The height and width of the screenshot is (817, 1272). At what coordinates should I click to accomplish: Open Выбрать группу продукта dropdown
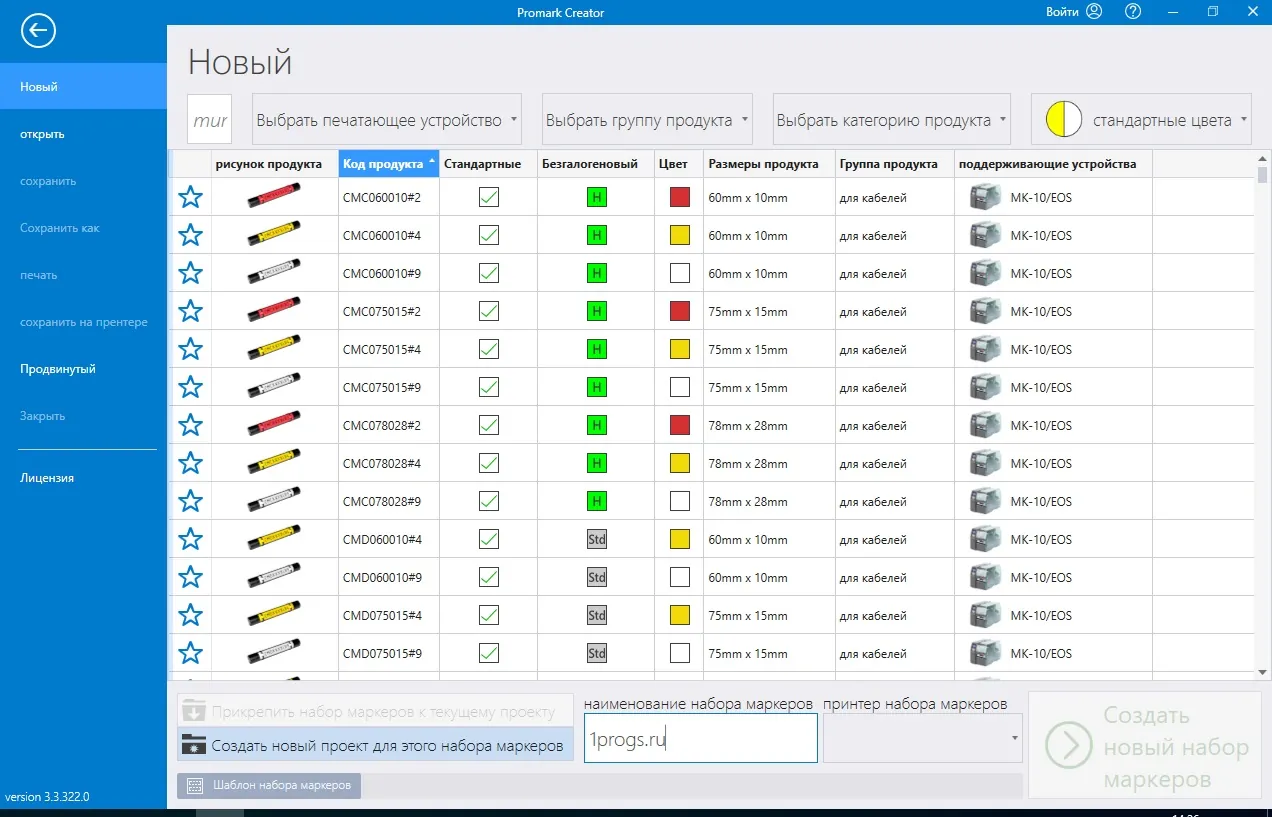[x=646, y=120]
